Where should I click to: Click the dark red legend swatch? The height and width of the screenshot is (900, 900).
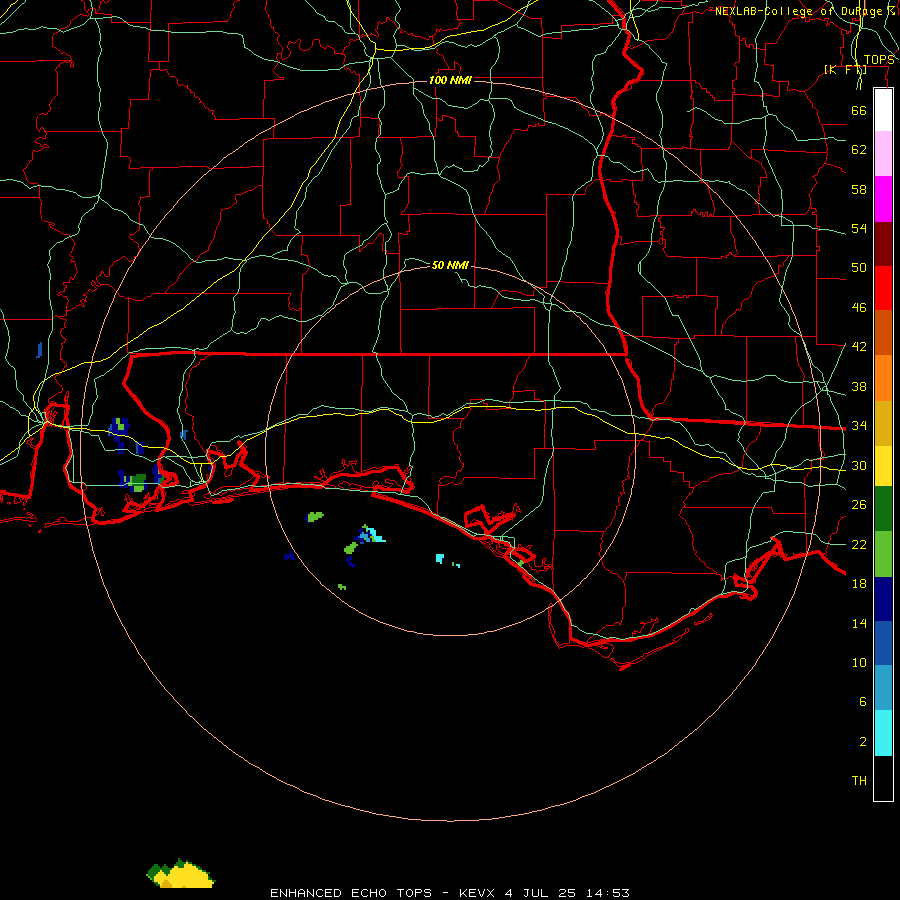pyautogui.click(x=883, y=243)
